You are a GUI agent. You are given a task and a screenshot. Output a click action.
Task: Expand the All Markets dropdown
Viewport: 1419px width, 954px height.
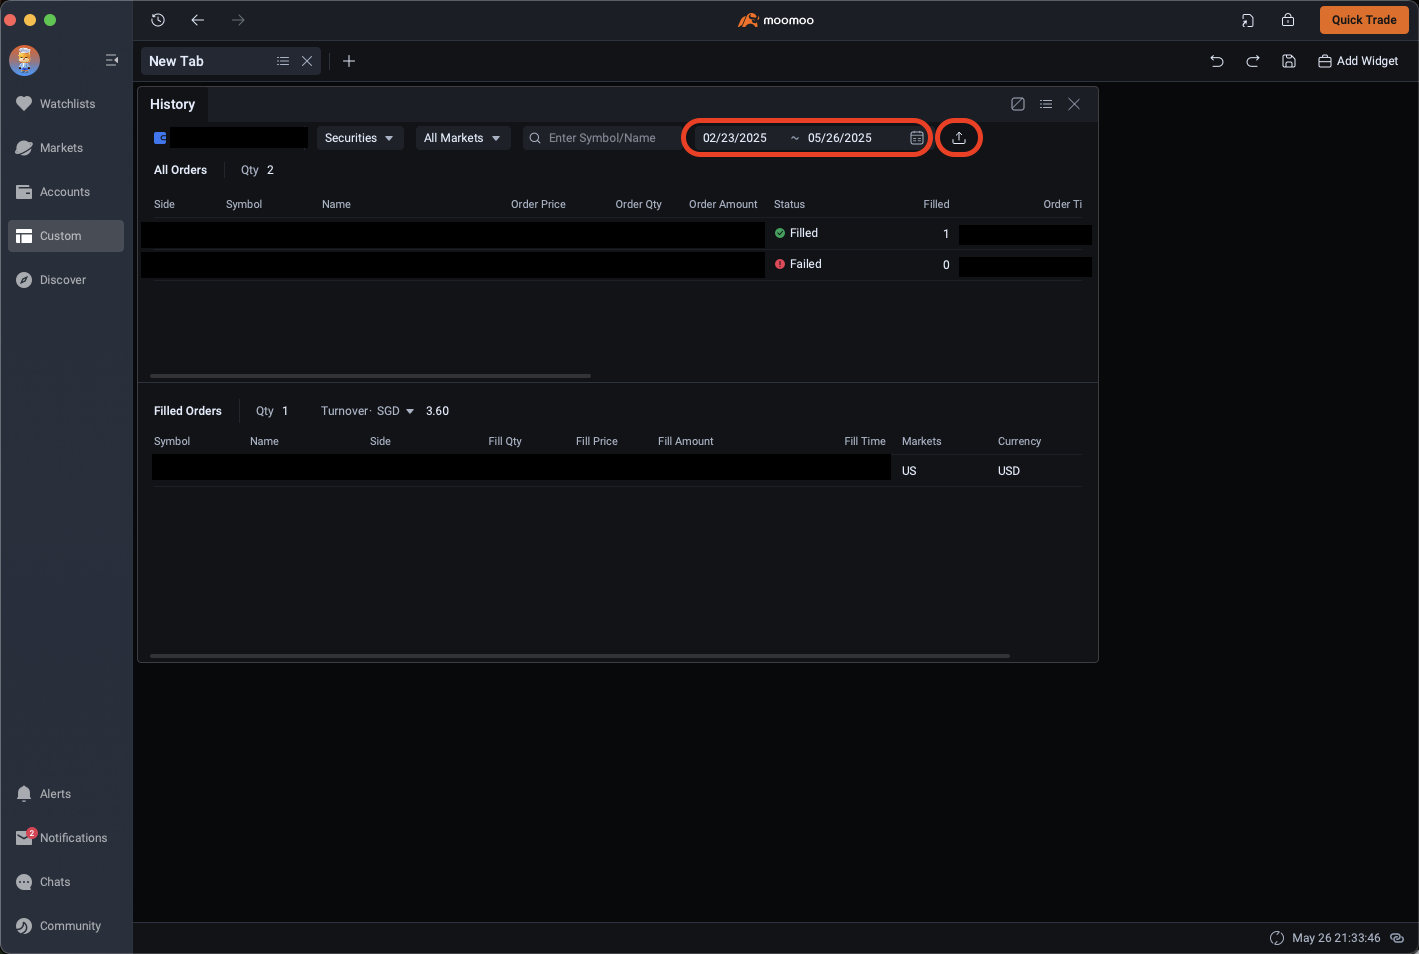462,138
